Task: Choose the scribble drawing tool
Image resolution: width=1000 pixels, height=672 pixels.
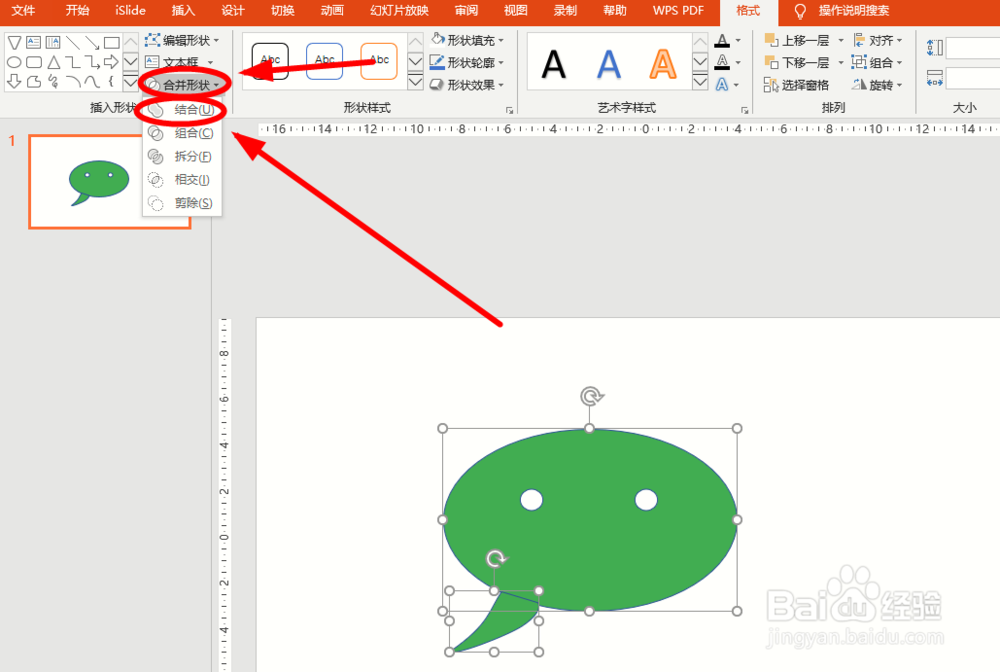Action: pos(54,82)
